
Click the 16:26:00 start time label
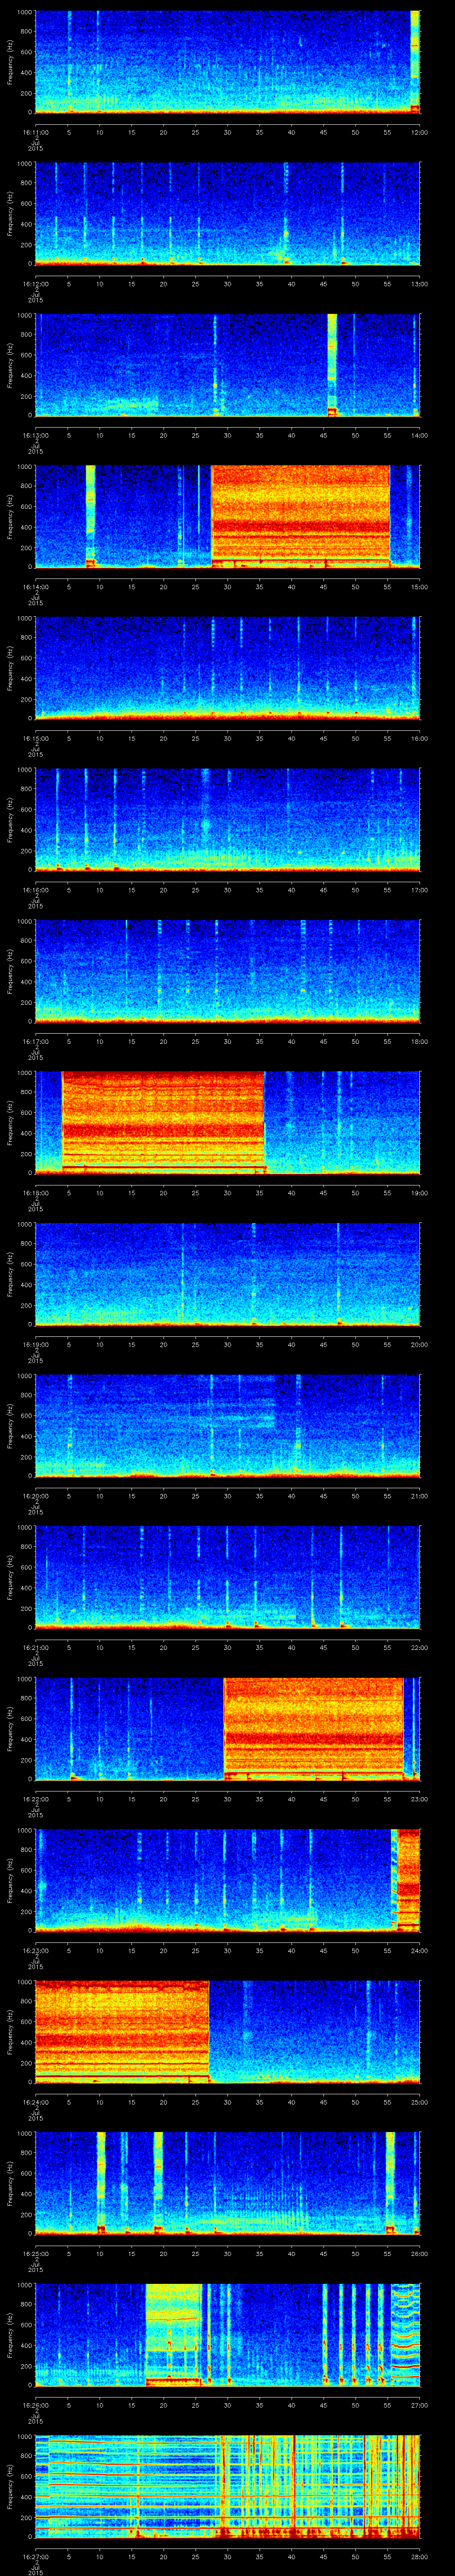35,2405
